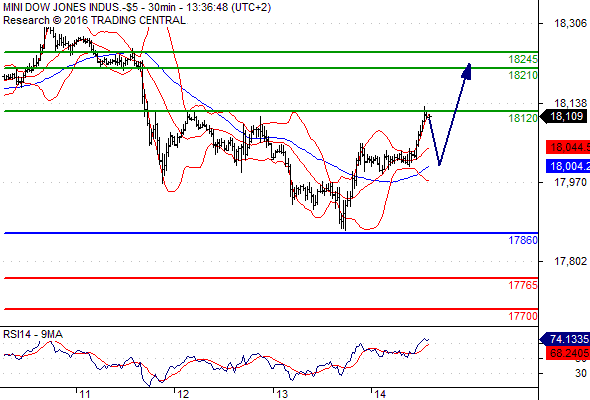
Task: Click date label 14 on time axis
Action: 380,394
